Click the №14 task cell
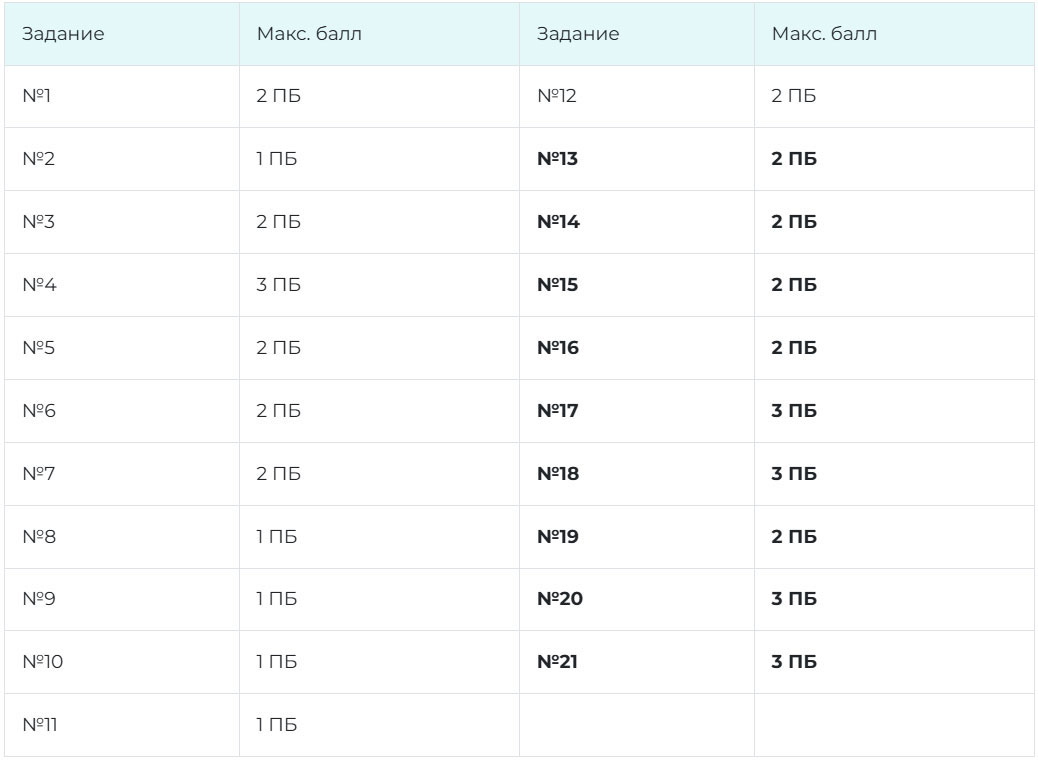 (x=558, y=222)
